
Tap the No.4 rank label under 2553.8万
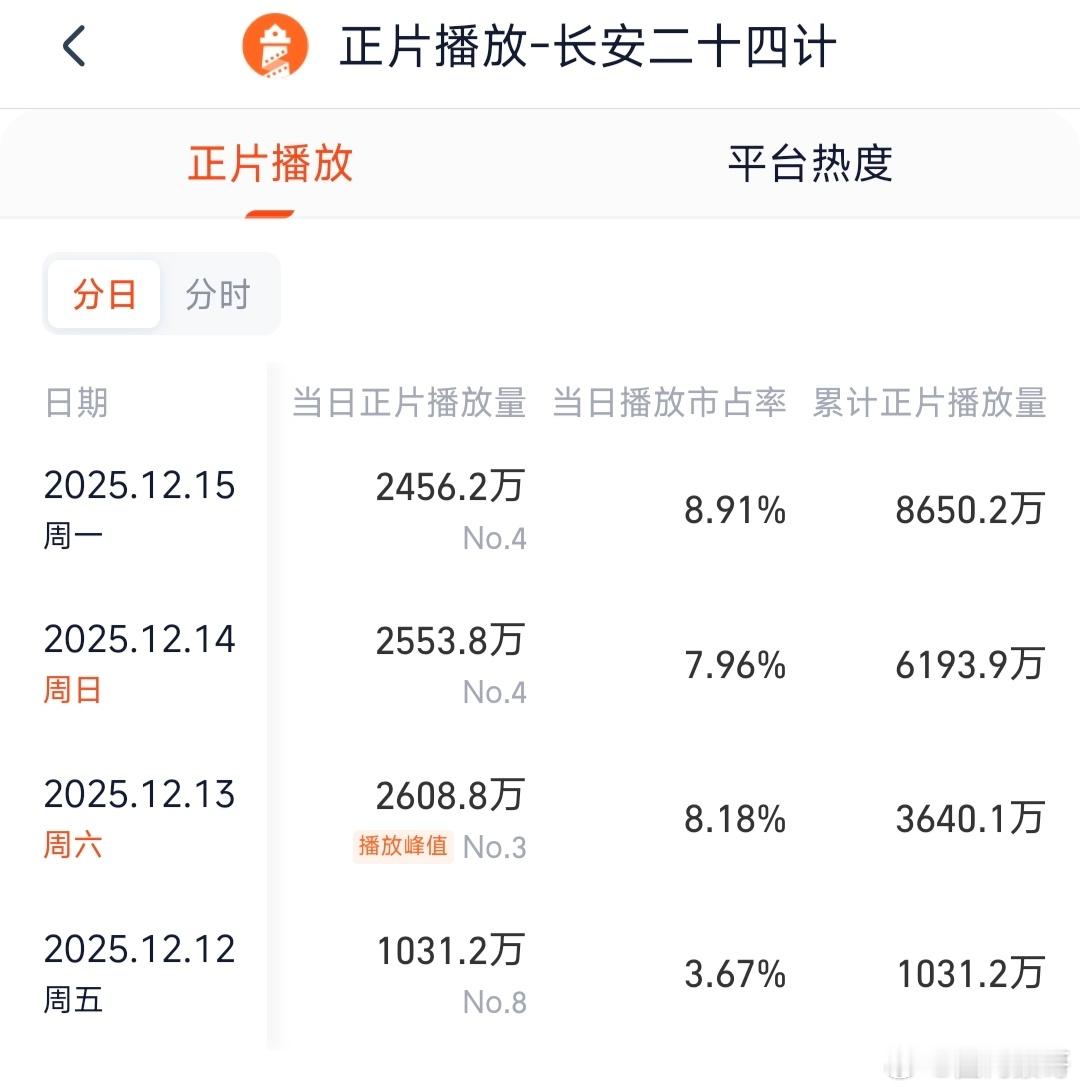[x=496, y=692]
